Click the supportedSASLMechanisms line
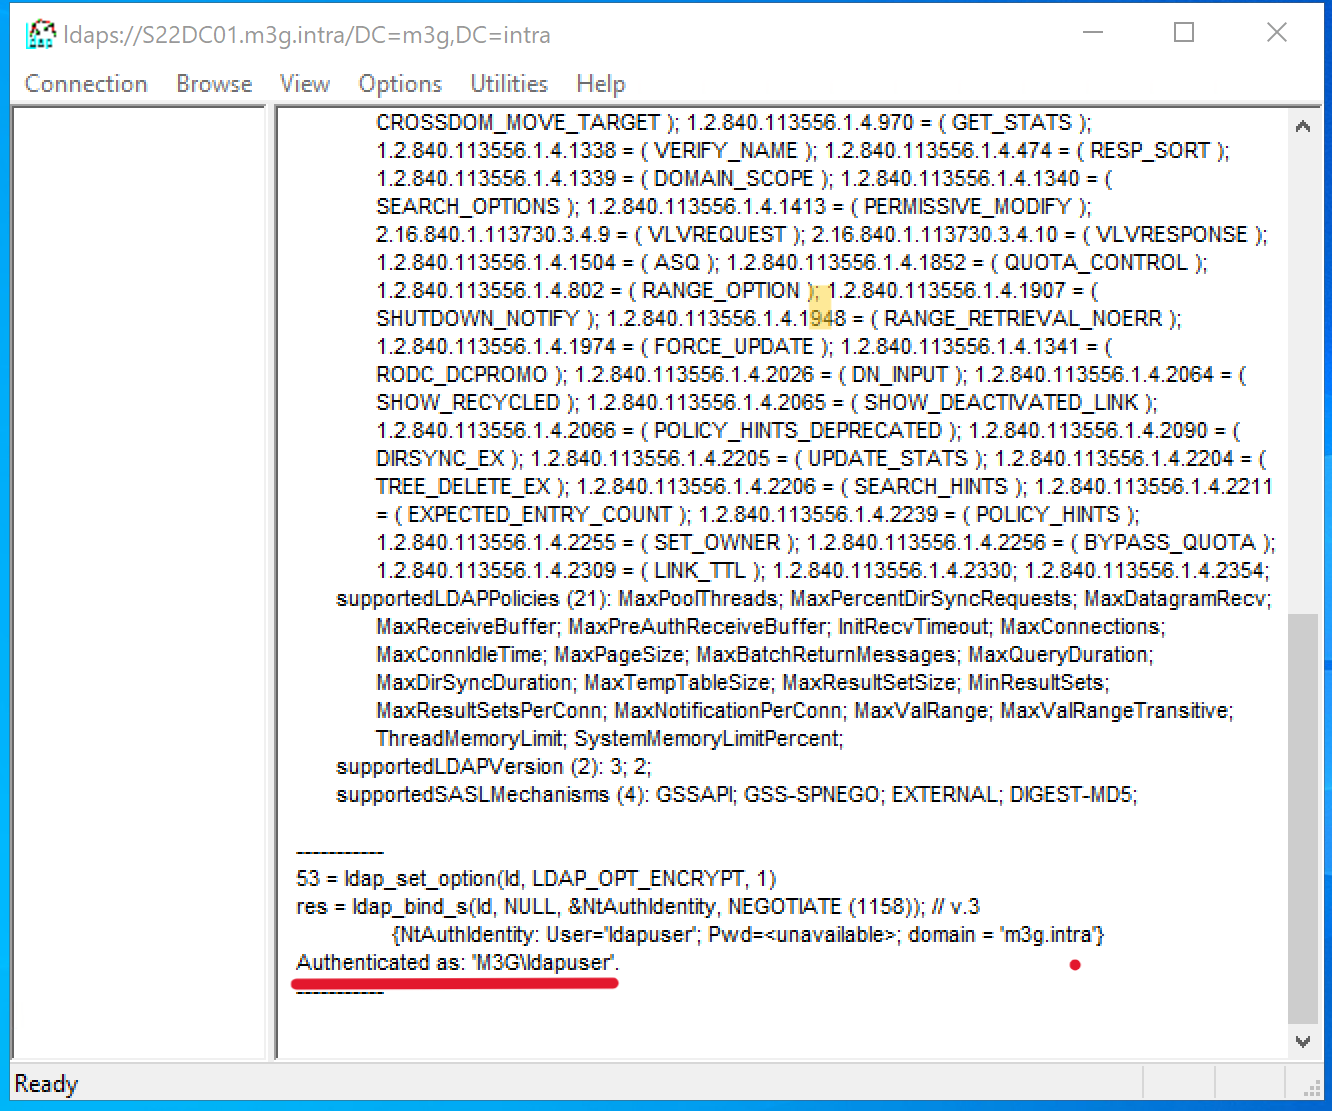This screenshot has height=1111, width=1332. click(736, 795)
